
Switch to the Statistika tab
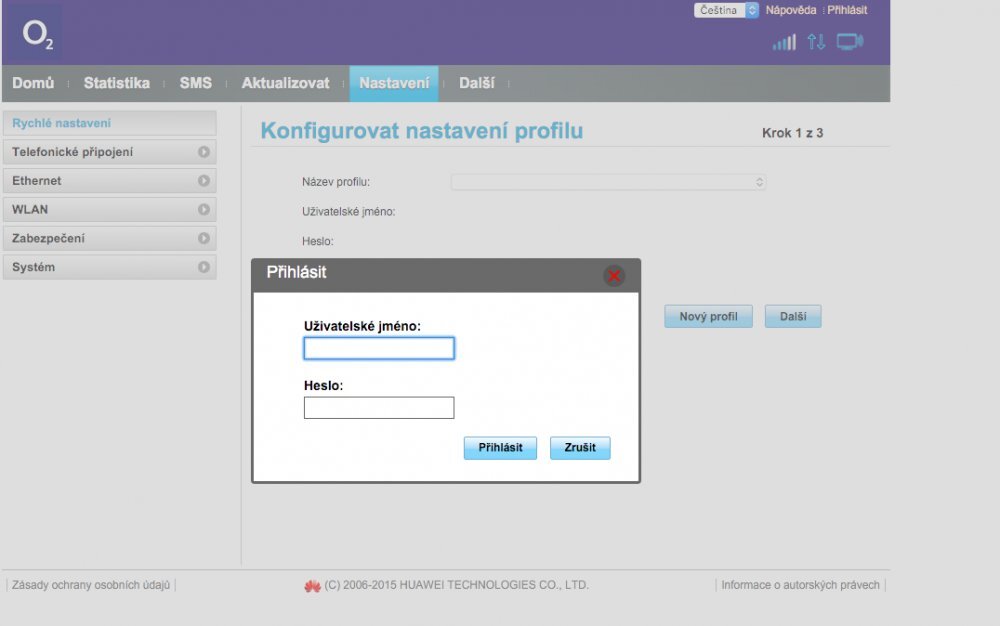coord(116,83)
